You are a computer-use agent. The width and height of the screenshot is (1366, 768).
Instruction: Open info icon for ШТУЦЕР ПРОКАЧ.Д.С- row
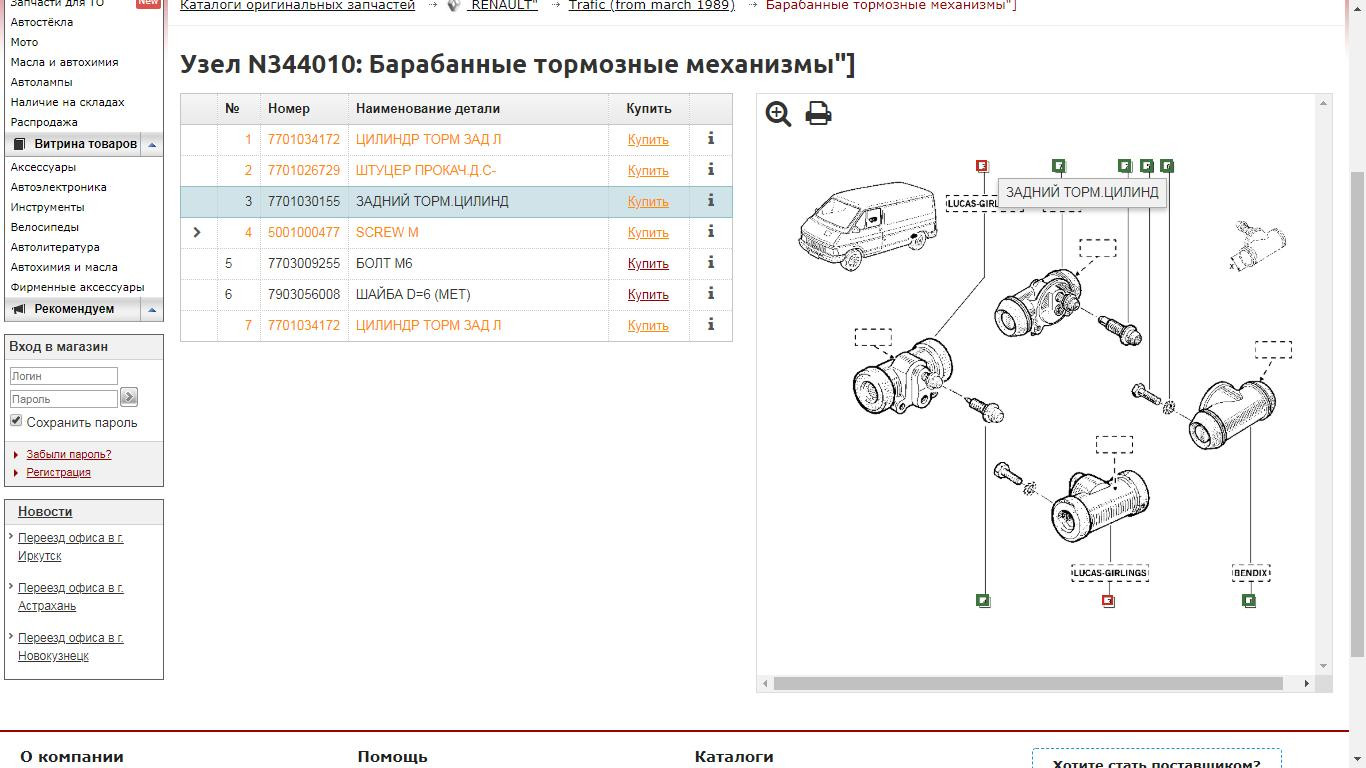click(711, 169)
